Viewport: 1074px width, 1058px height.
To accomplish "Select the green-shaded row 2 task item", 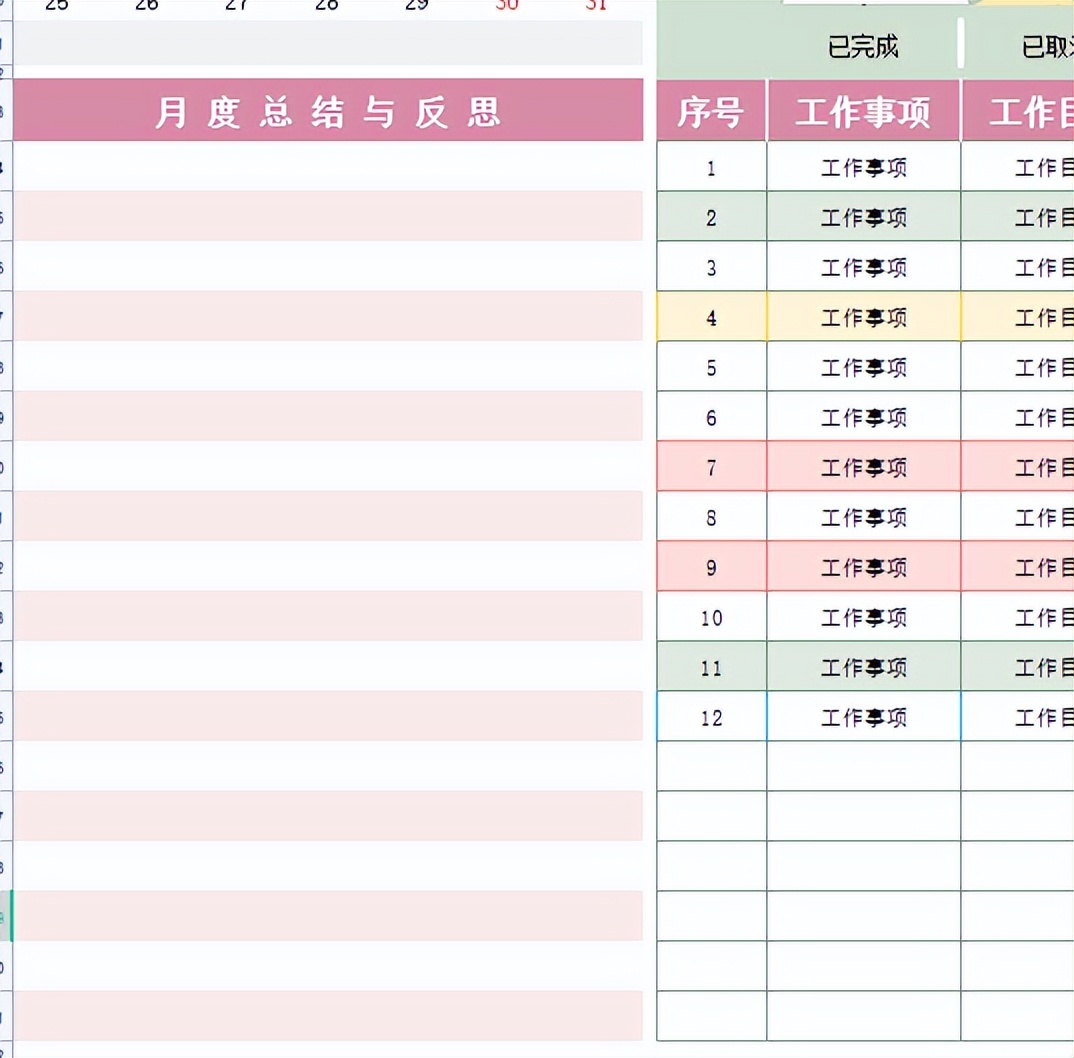I will [863, 217].
